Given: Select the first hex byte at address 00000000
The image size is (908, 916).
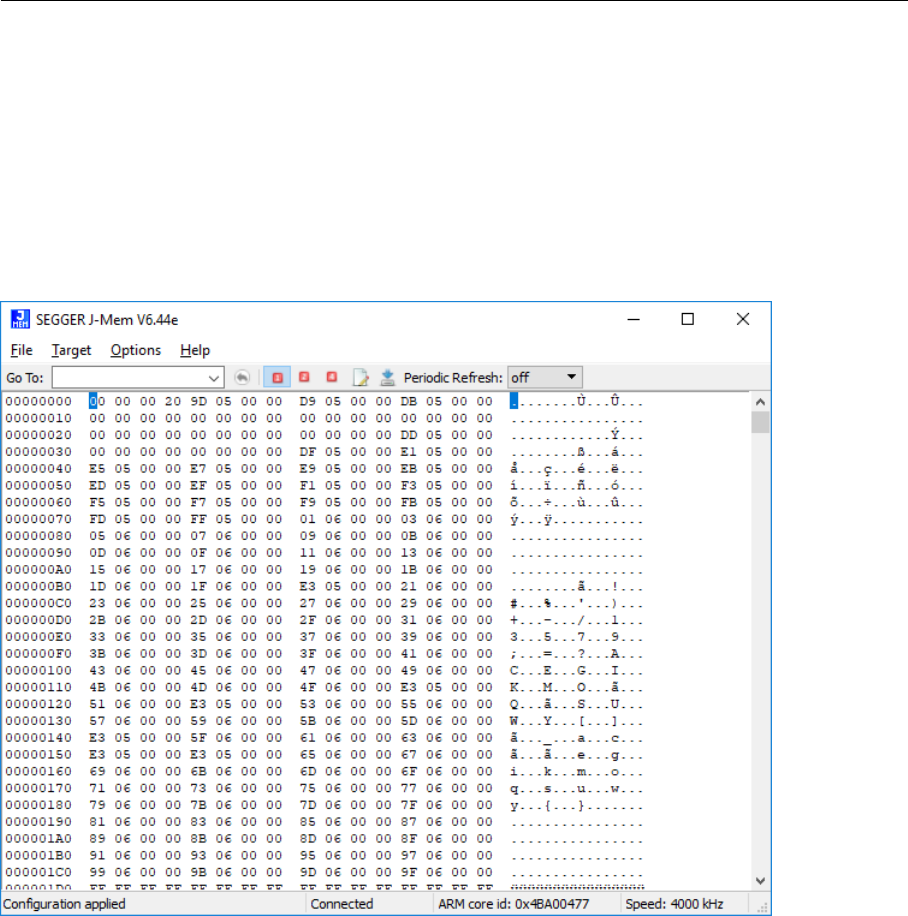Looking at the screenshot, I should tap(96, 402).
